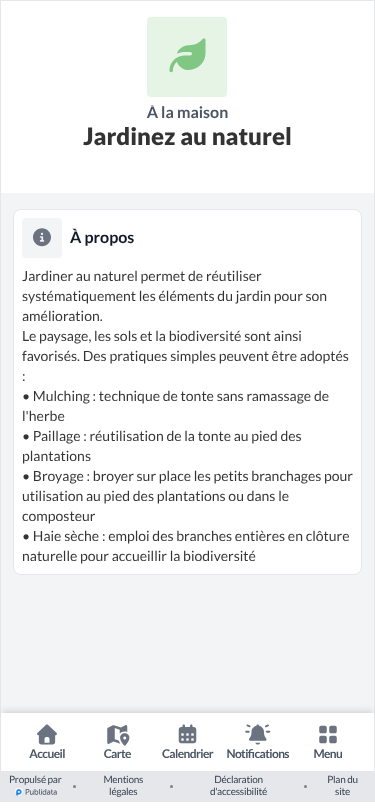
Task: Tap the Carte map pin icon
Action: [118, 734]
